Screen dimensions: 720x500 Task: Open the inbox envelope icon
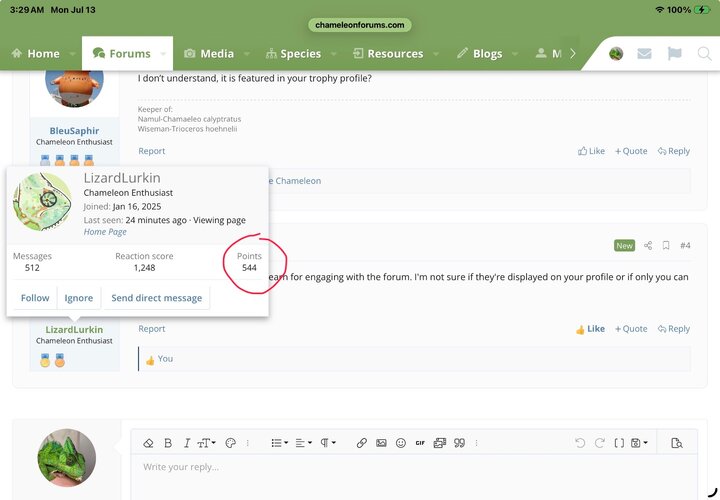[644, 54]
